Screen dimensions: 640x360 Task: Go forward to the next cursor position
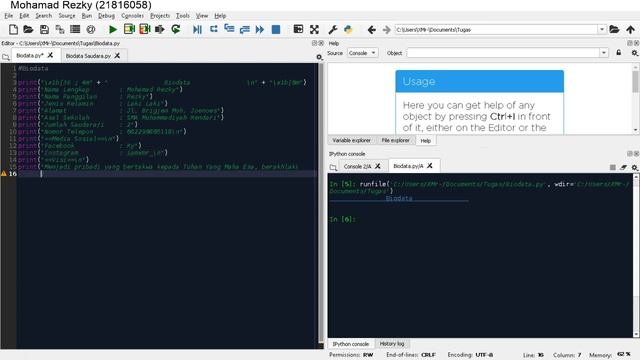[x=387, y=29]
